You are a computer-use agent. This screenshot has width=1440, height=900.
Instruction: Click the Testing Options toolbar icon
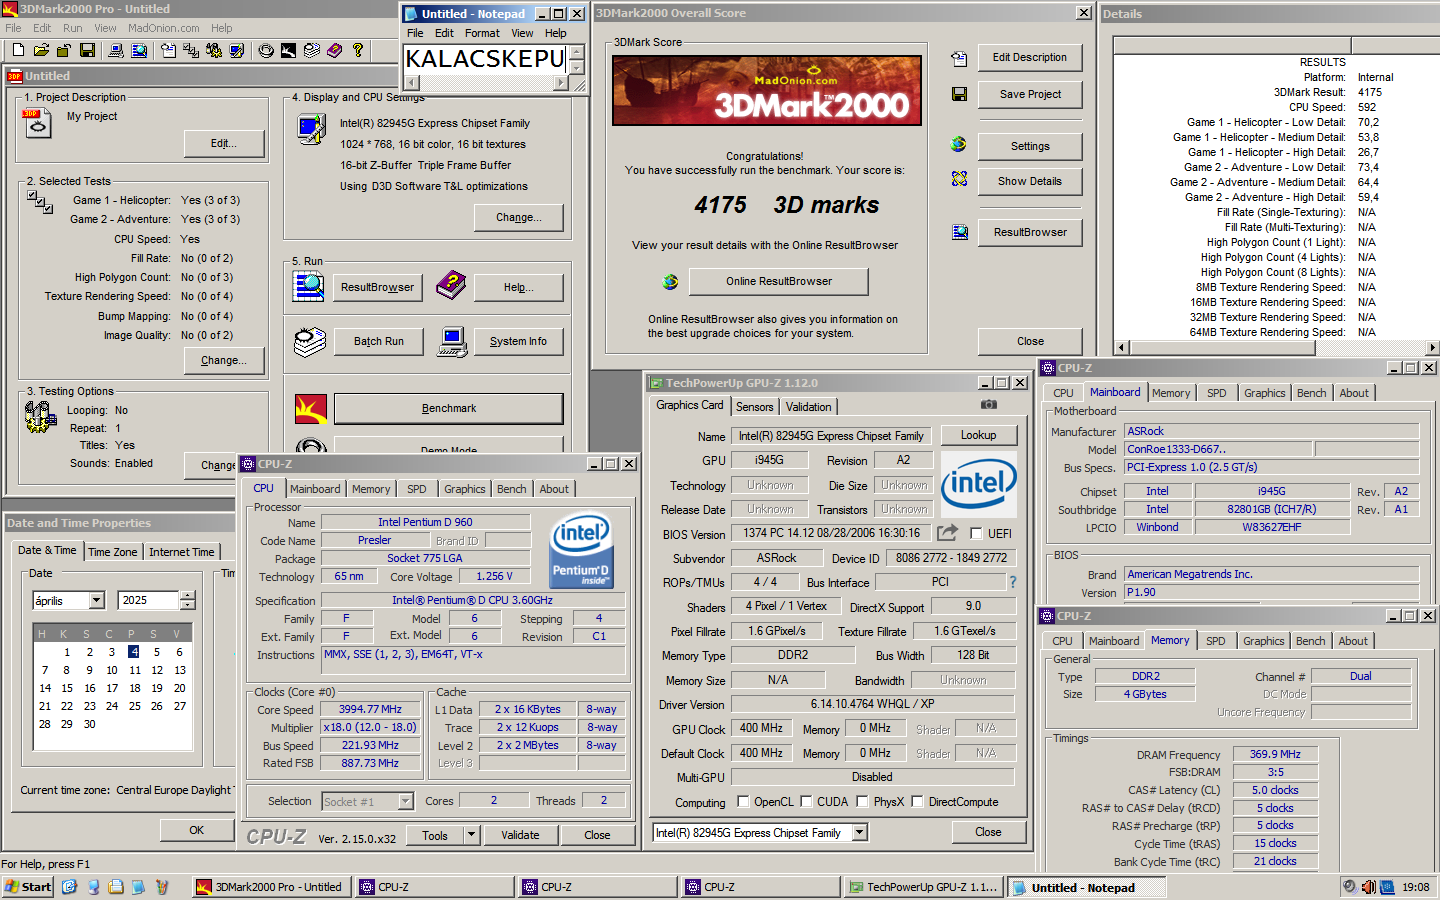point(214,50)
